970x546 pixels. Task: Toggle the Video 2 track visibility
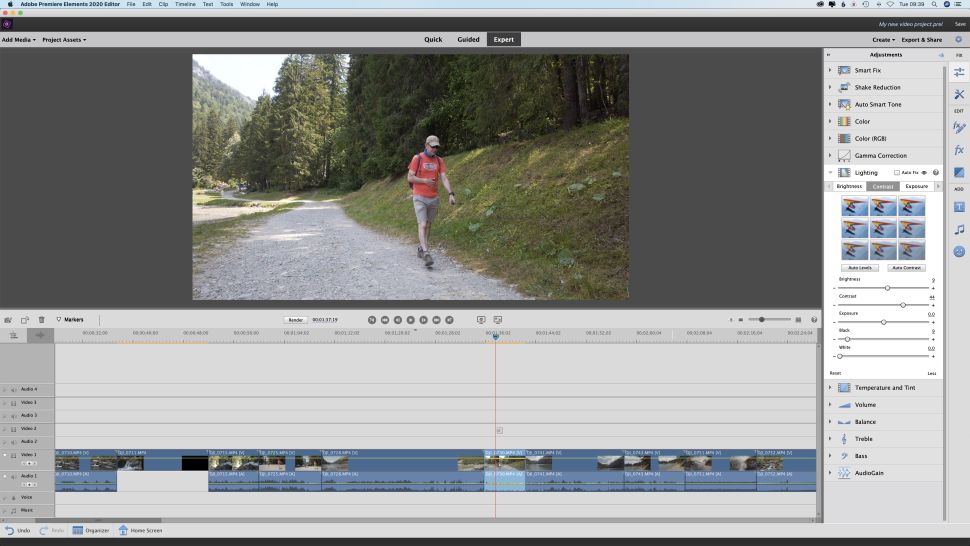13,429
